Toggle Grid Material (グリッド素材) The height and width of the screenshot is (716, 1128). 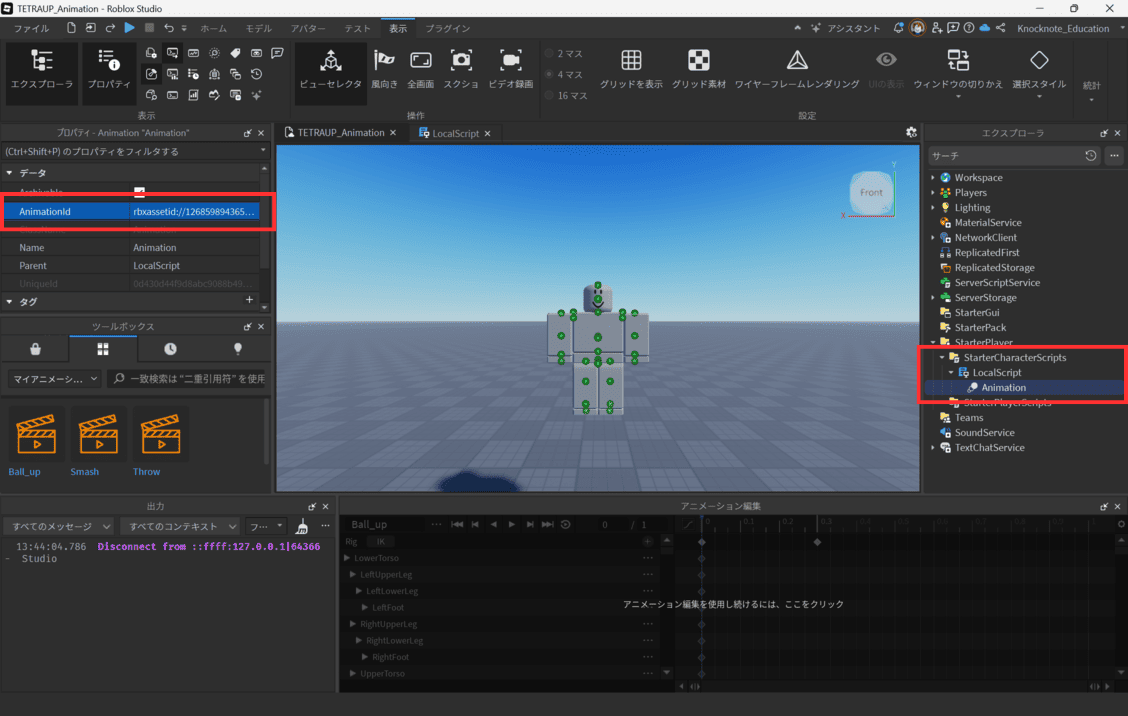coord(699,70)
